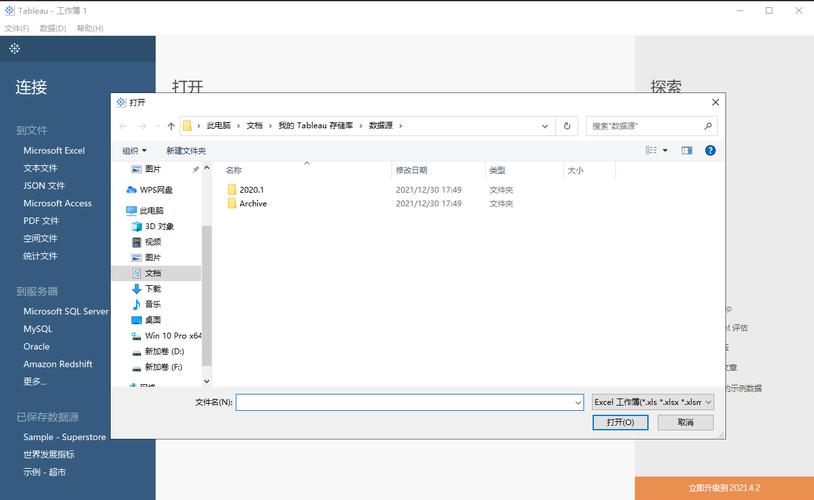The width and height of the screenshot is (814, 500).
Task: Toggle the preview pane icon
Action: point(687,151)
